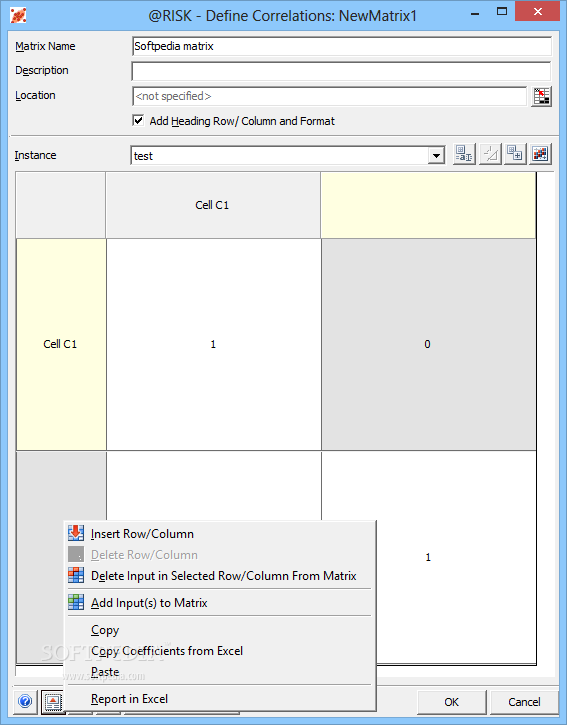
Task: Click the top-left matrix cell with value 1
Action: pos(213,344)
